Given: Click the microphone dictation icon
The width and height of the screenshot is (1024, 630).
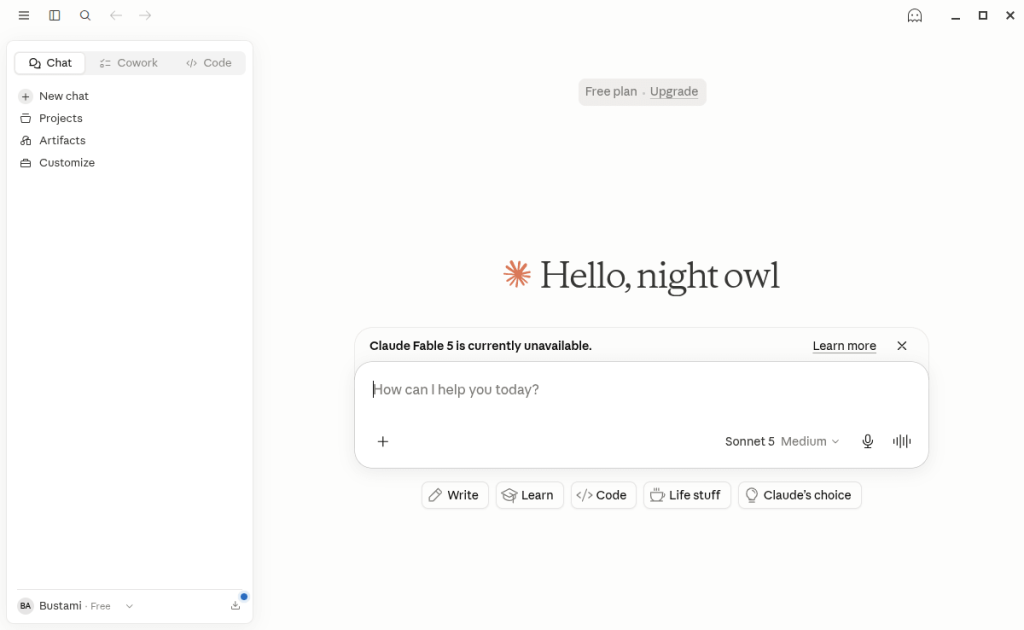Looking at the screenshot, I should coord(867,441).
